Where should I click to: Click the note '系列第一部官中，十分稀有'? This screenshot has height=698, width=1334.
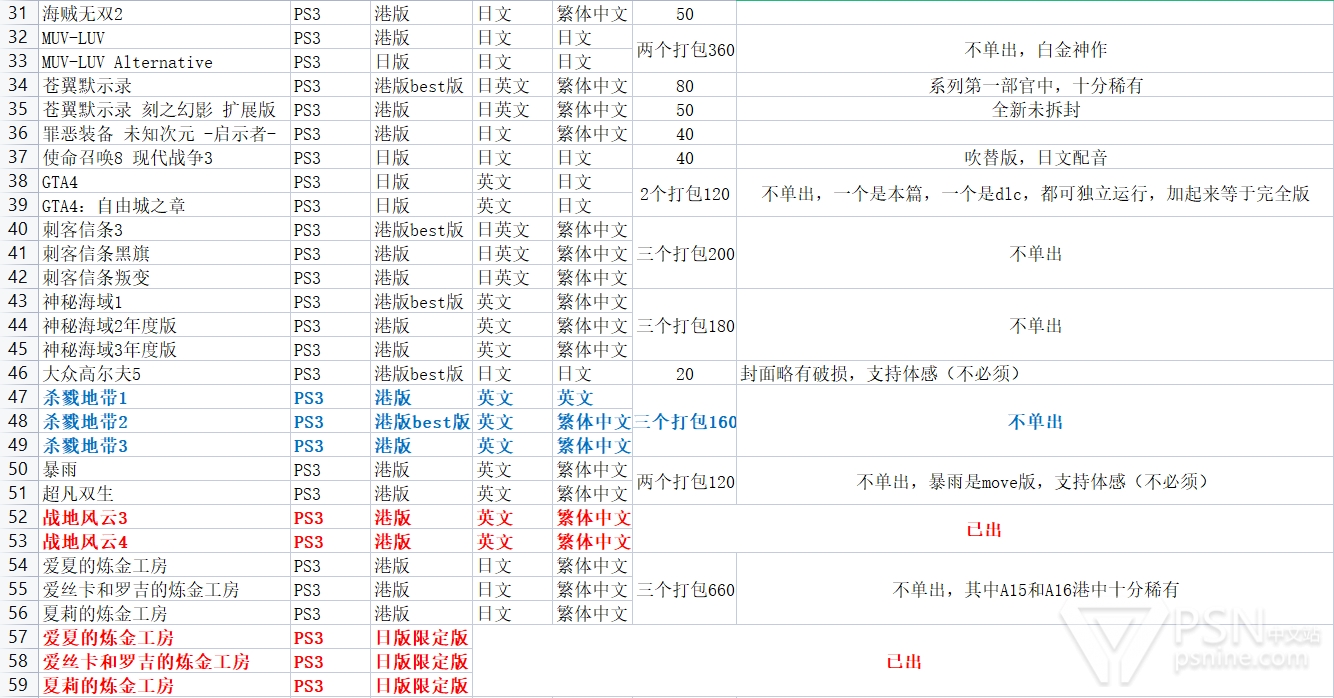1035,86
